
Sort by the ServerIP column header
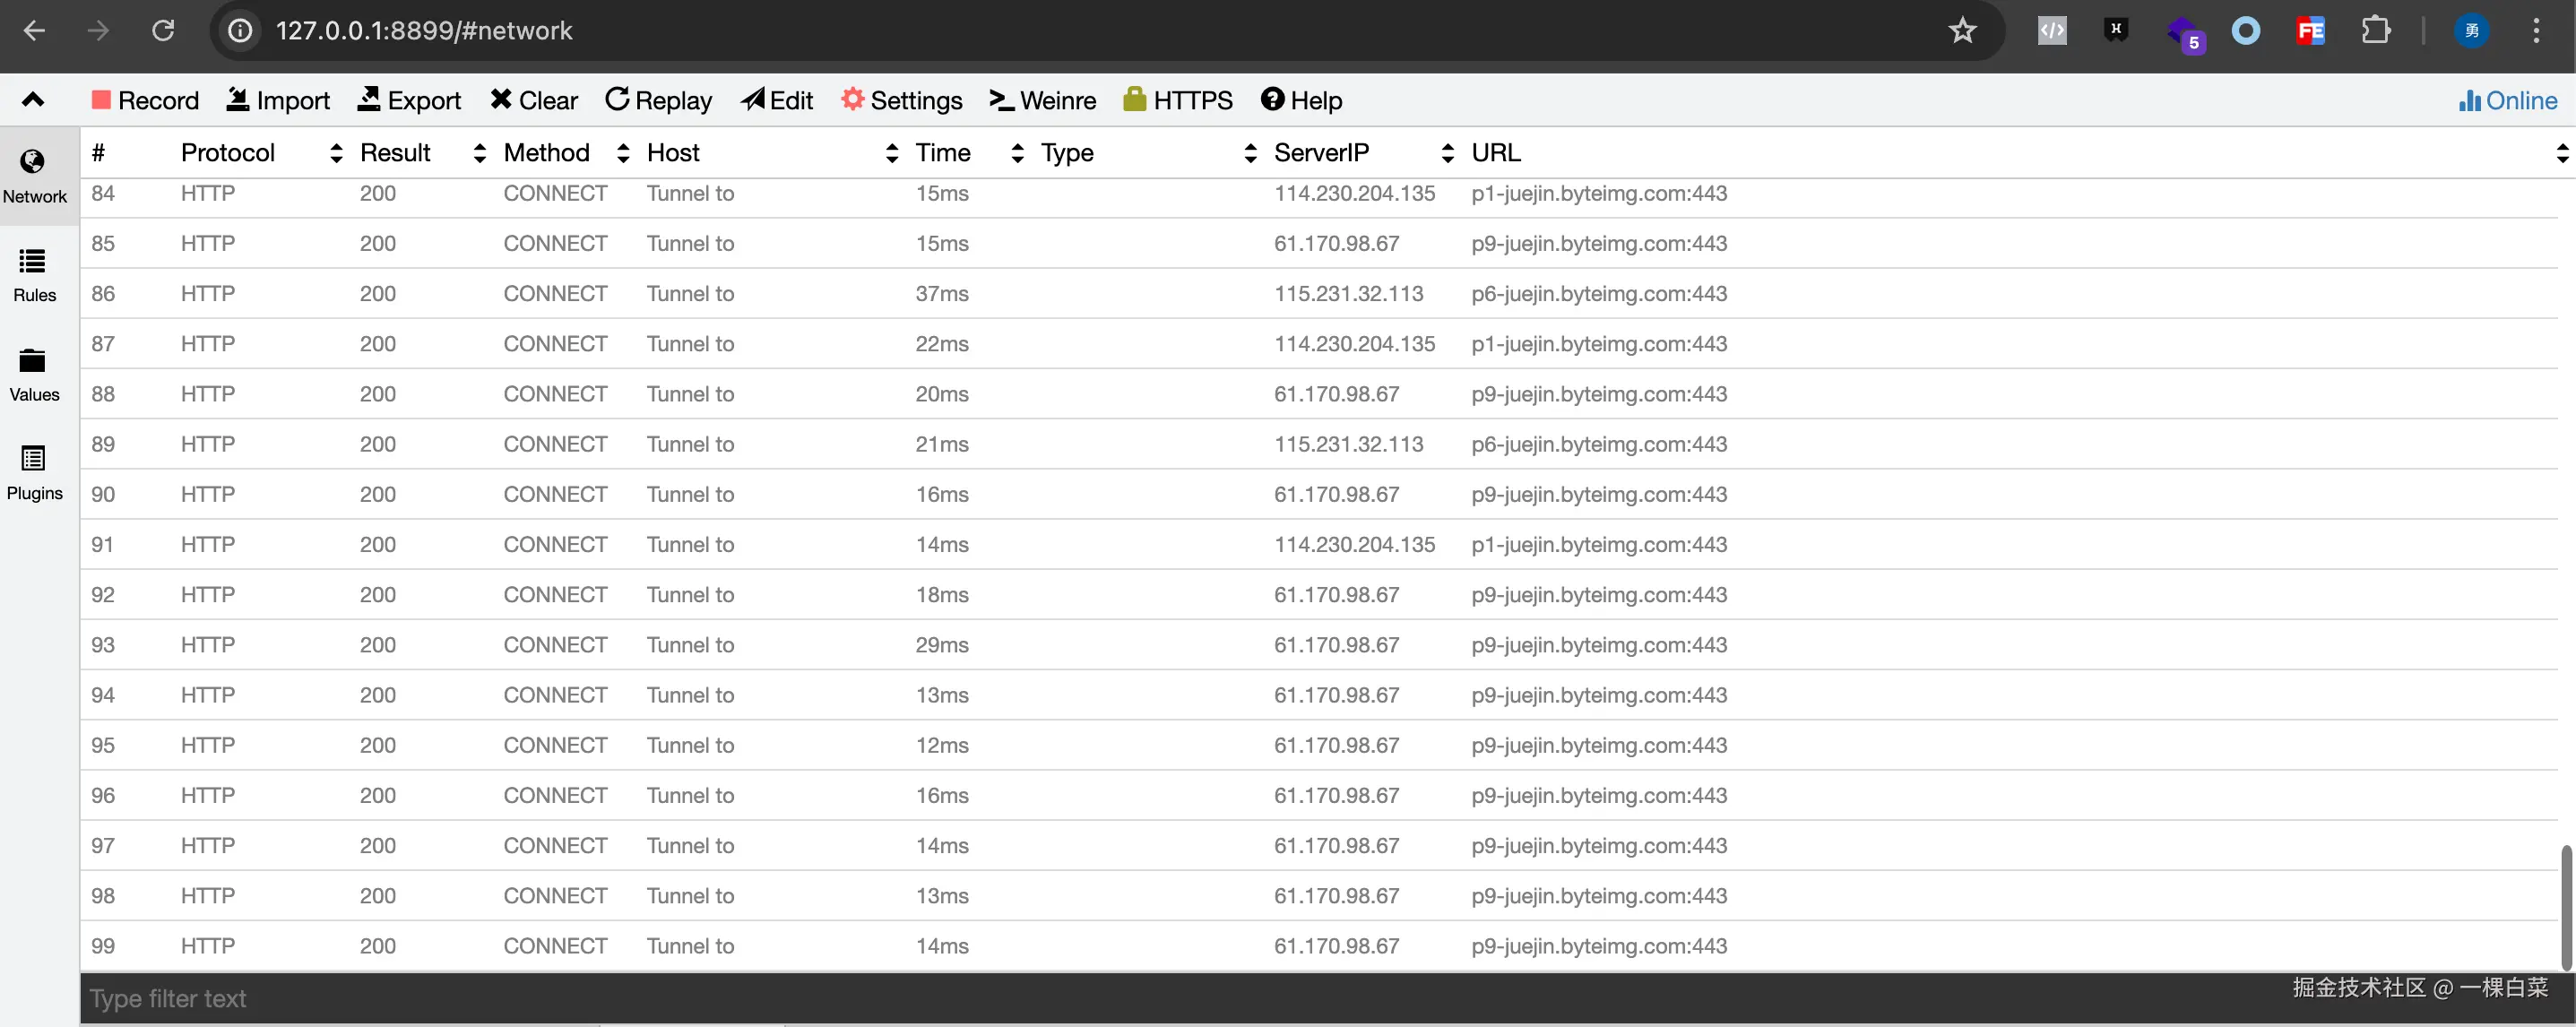pos(1321,152)
